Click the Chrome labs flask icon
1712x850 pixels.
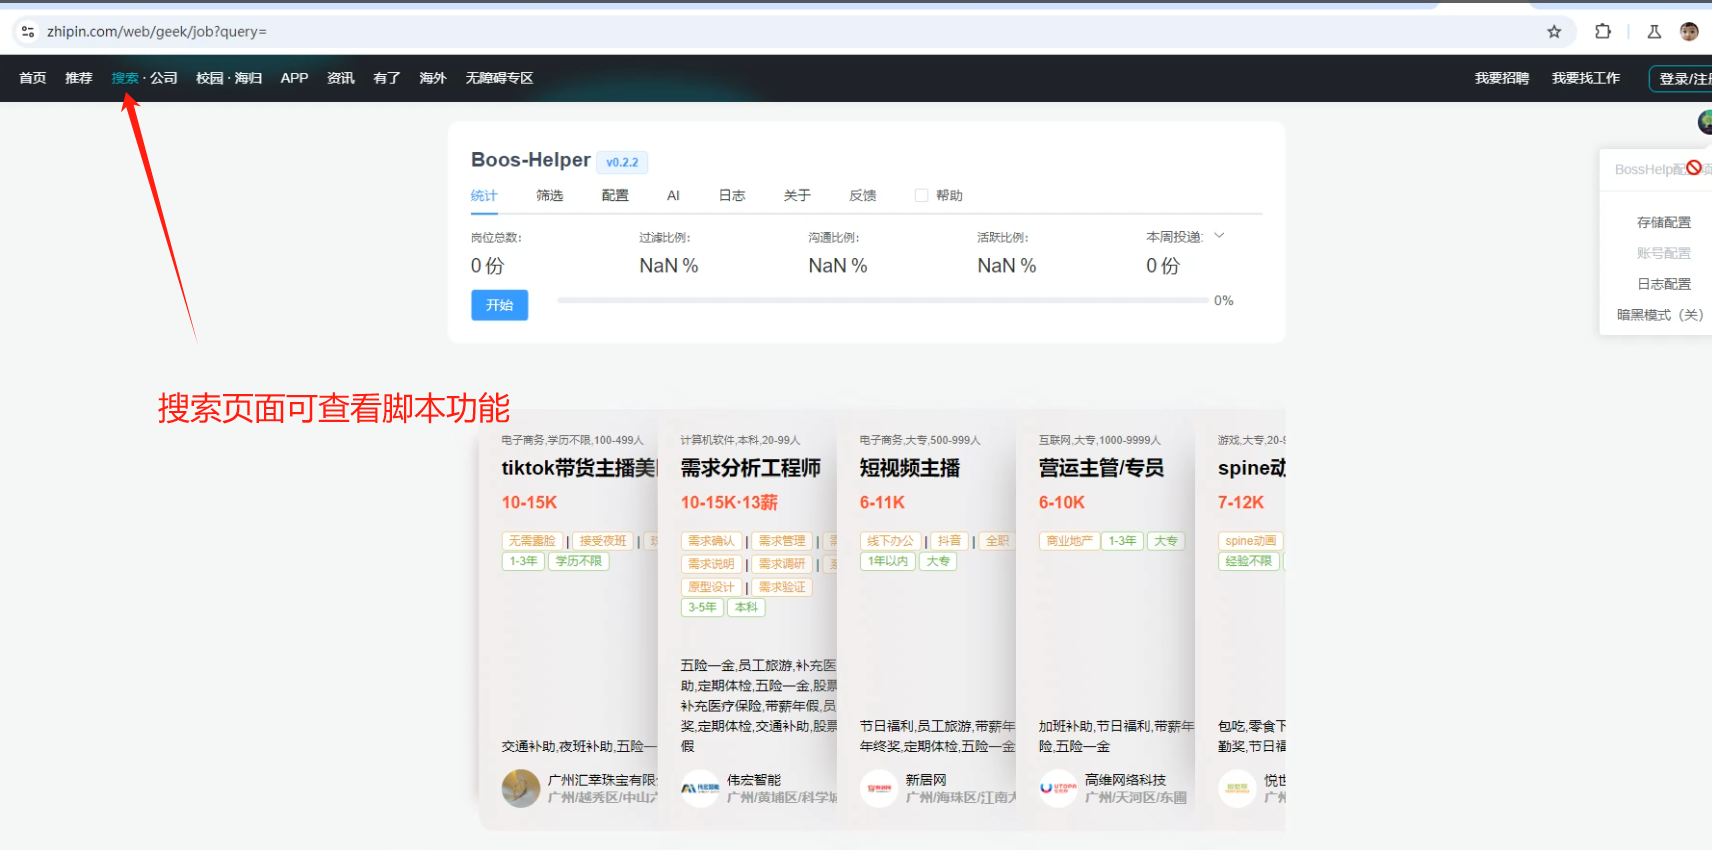[x=1654, y=32]
